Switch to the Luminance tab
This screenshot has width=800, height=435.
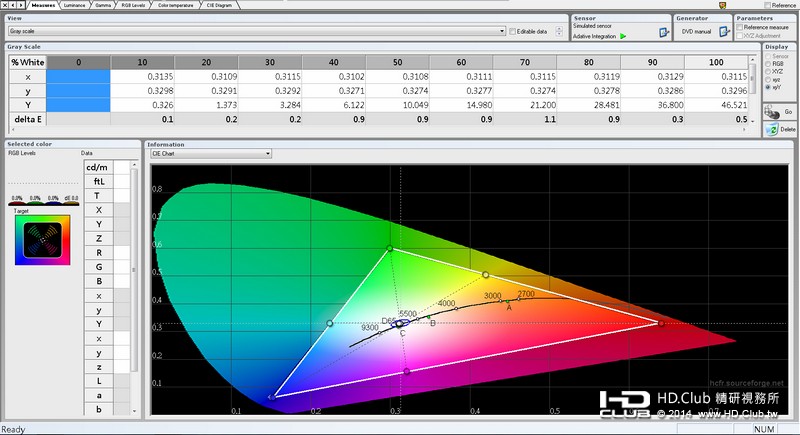[x=73, y=5]
